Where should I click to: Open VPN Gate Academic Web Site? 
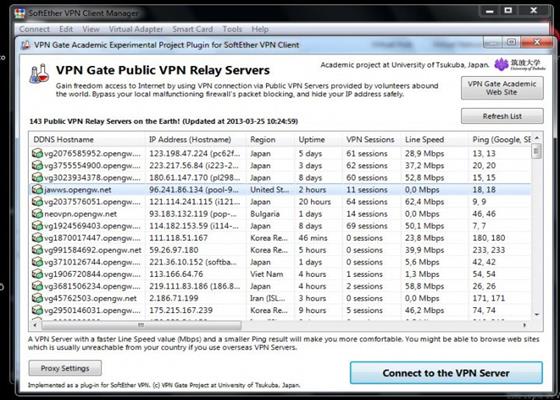(502, 88)
